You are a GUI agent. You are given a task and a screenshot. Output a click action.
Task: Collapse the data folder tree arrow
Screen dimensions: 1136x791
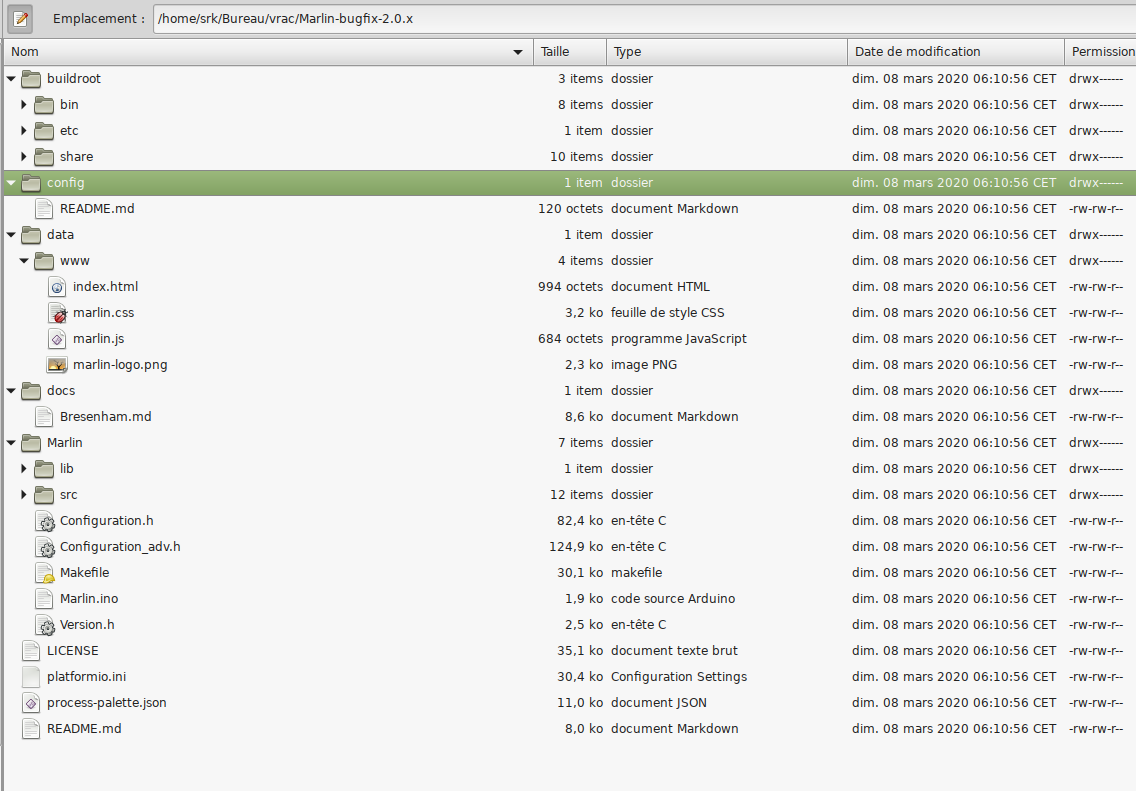[11, 235]
